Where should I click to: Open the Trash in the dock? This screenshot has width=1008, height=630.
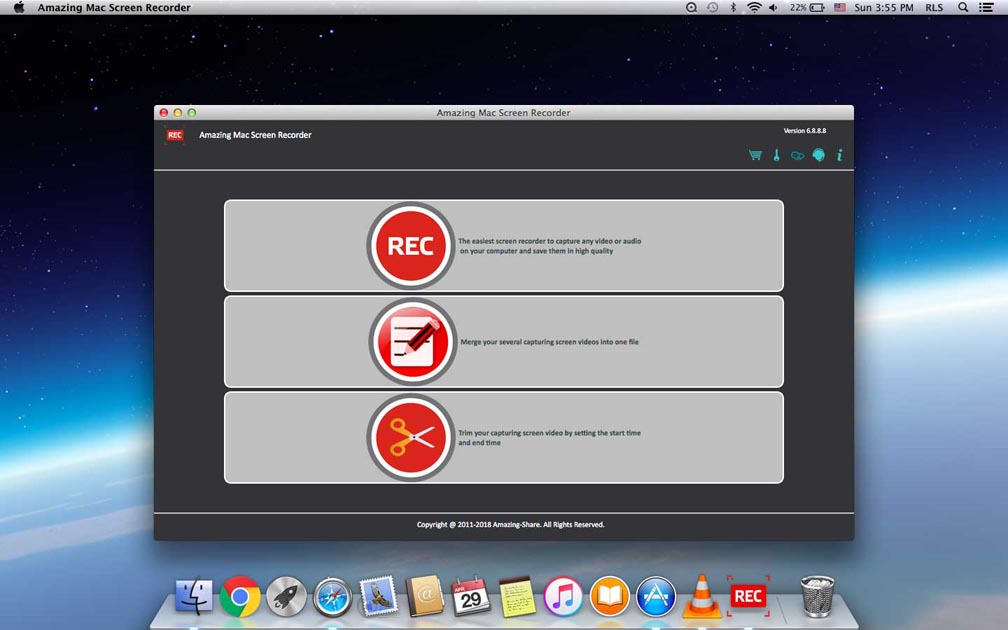pos(817,596)
